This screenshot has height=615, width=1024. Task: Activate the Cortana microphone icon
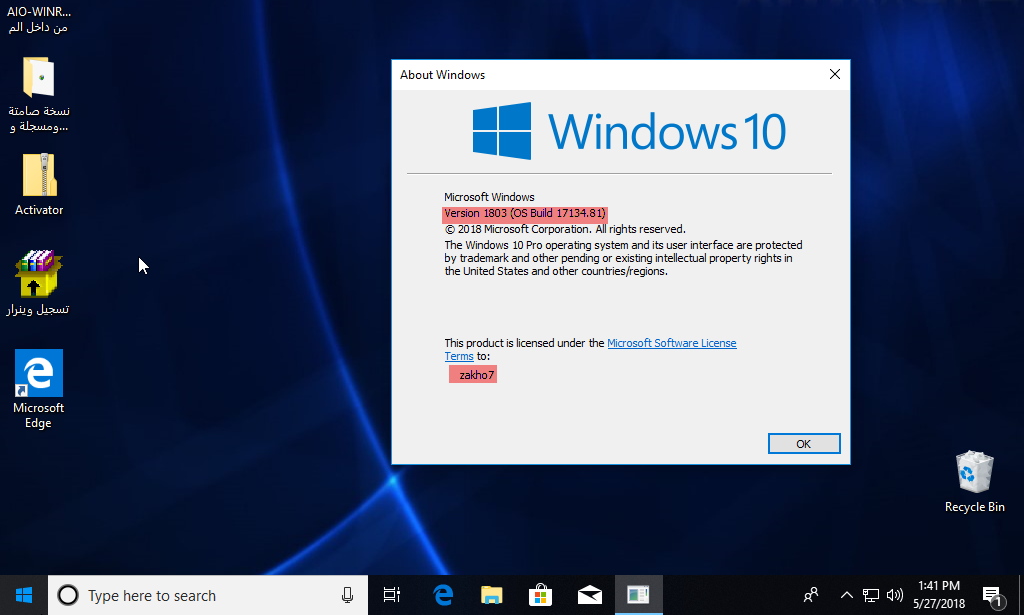click(347, 595)
